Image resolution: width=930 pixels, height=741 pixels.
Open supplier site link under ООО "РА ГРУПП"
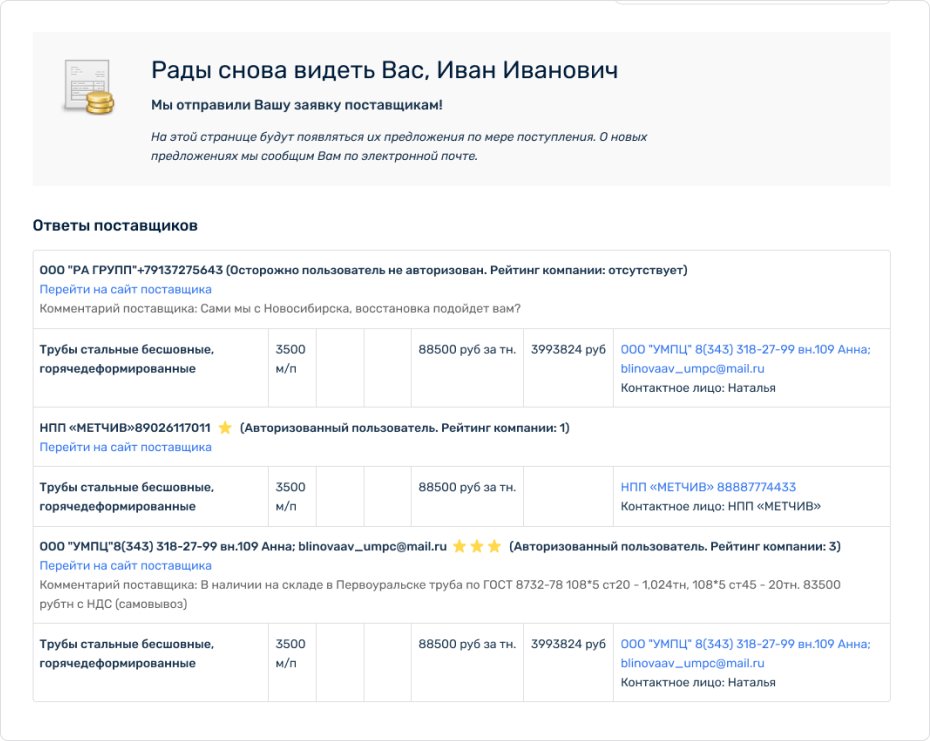[x=125, y=289]
